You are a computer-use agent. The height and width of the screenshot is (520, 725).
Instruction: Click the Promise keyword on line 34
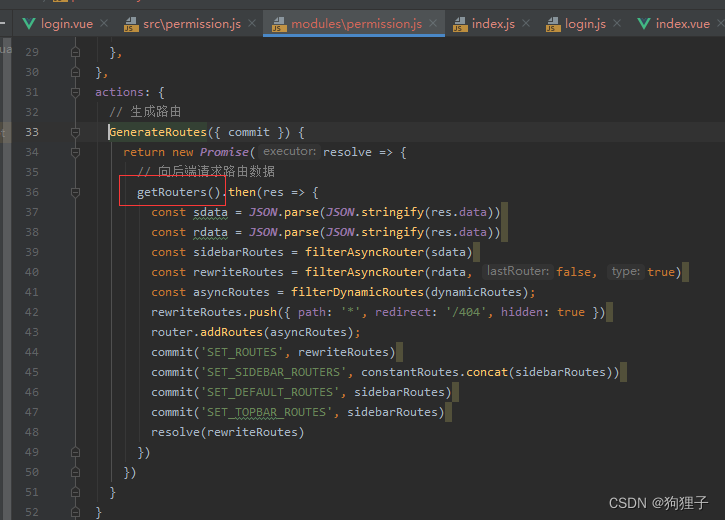point(224,152)
